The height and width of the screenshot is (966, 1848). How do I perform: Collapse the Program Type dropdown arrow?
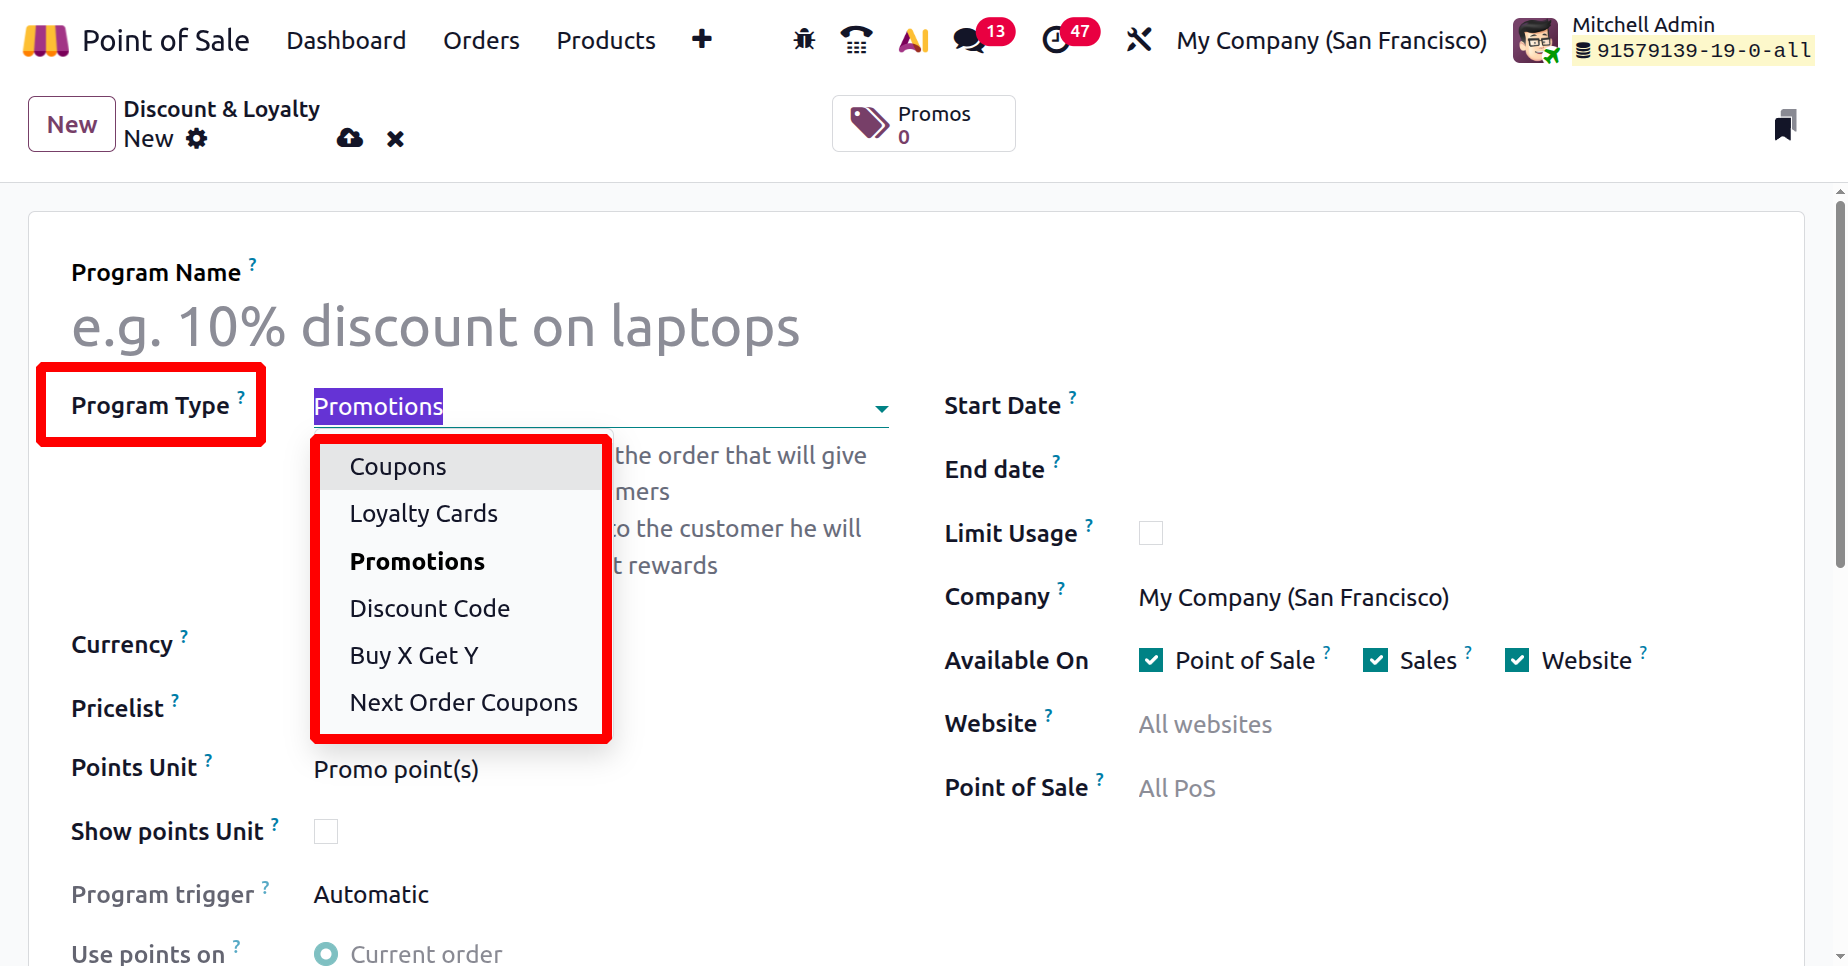(x=881, y=408)
